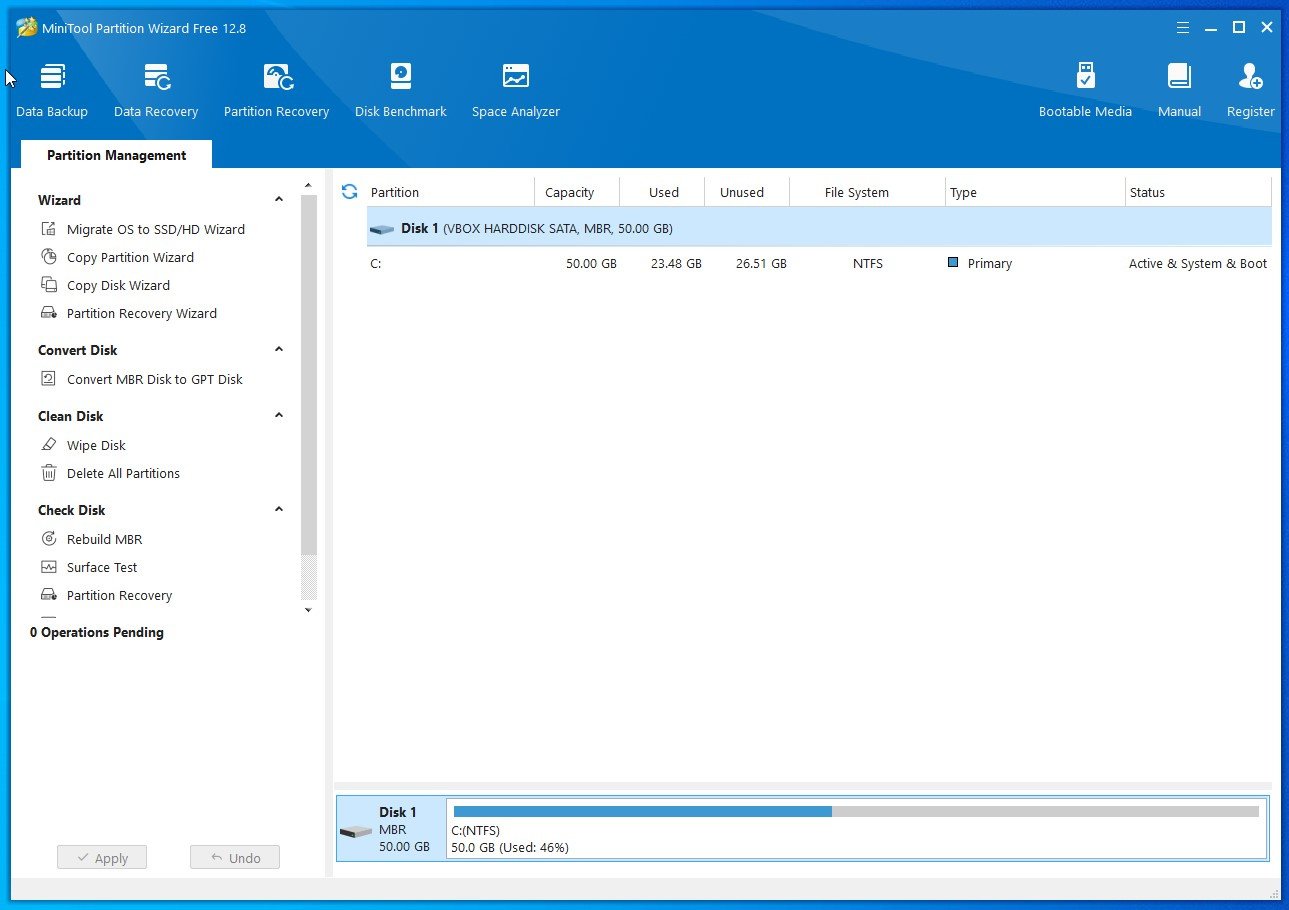Click the sidebar Partition Recovery icon under Check Disk
The height and width of the screenshot is (910, 1289).
click(48, 595)
